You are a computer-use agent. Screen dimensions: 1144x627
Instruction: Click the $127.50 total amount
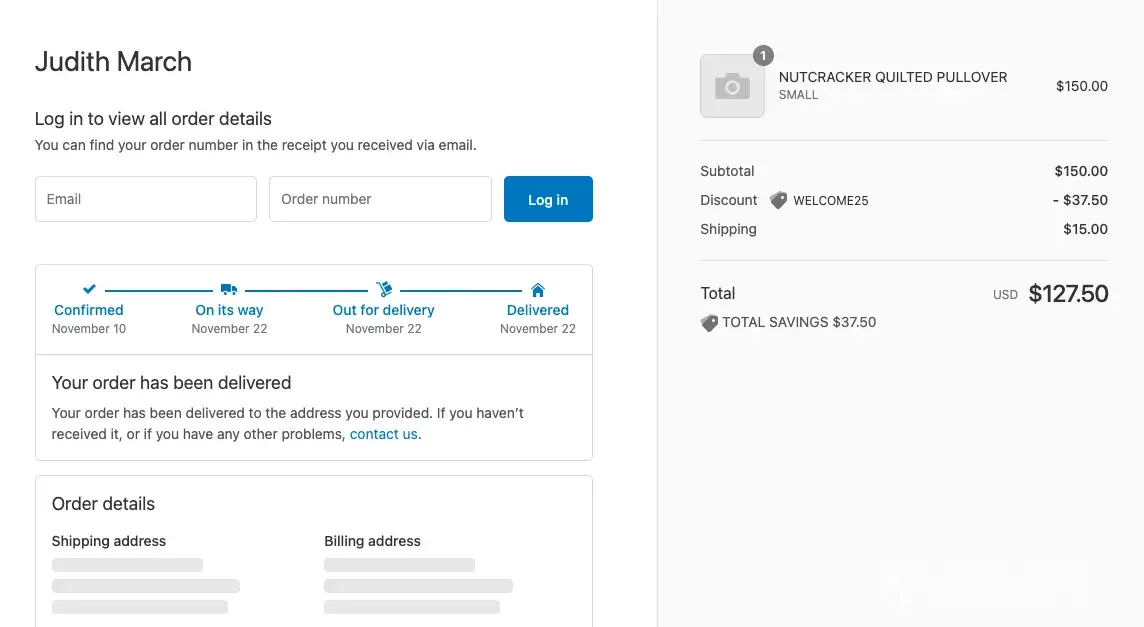click(1068, 293)
